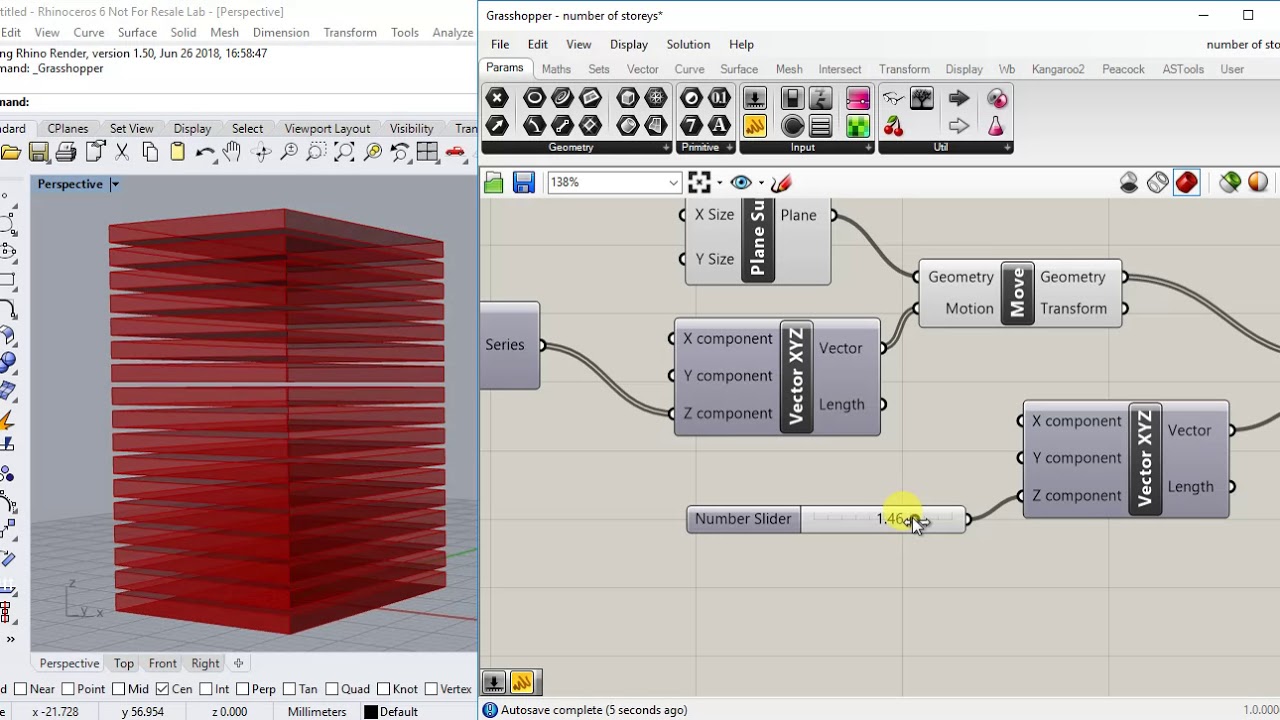Switch to the Top viewport tab
Image resolution: width=1280 pixels, height=720 pixels.
(x=124, y=663)
